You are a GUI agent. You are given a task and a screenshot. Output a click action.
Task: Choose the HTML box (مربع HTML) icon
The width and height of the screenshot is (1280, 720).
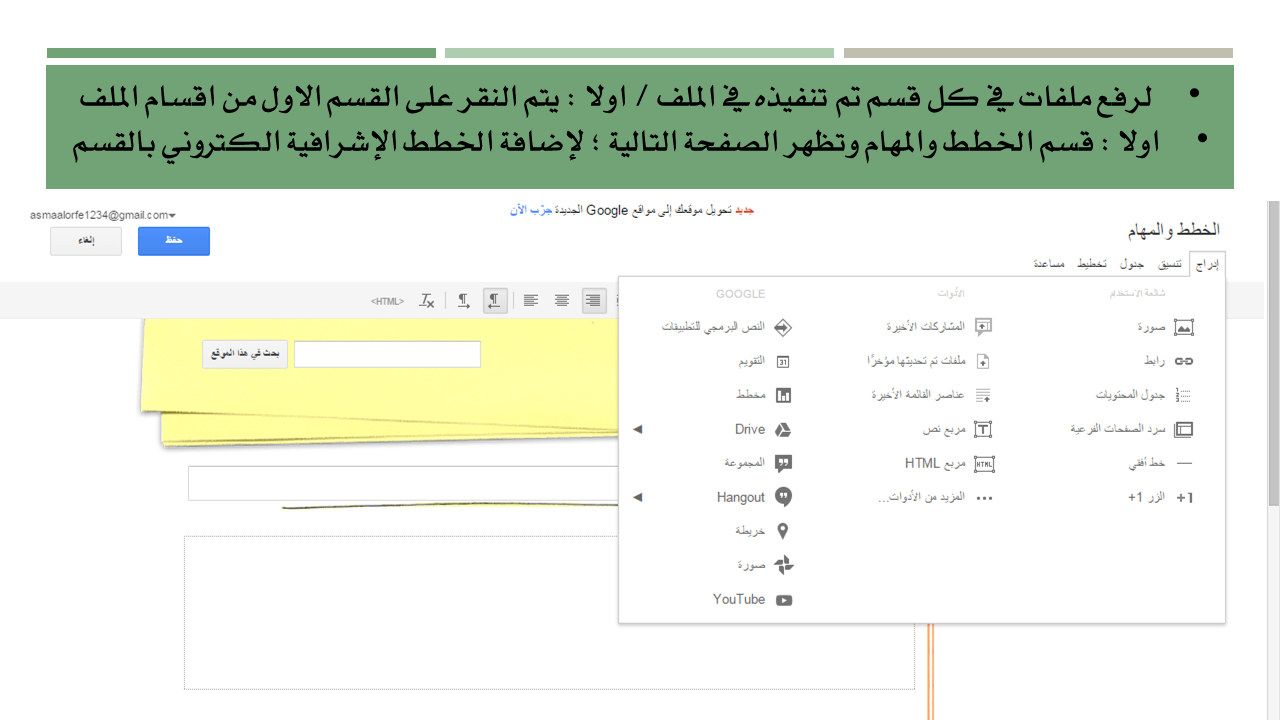984,463
